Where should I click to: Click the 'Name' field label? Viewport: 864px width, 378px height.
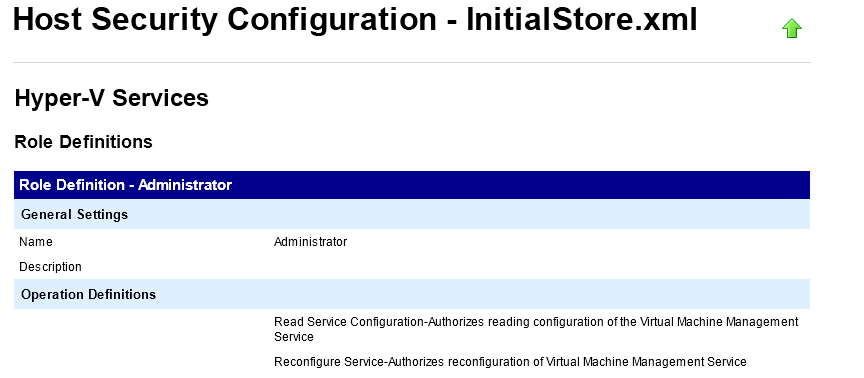[36, 242]
